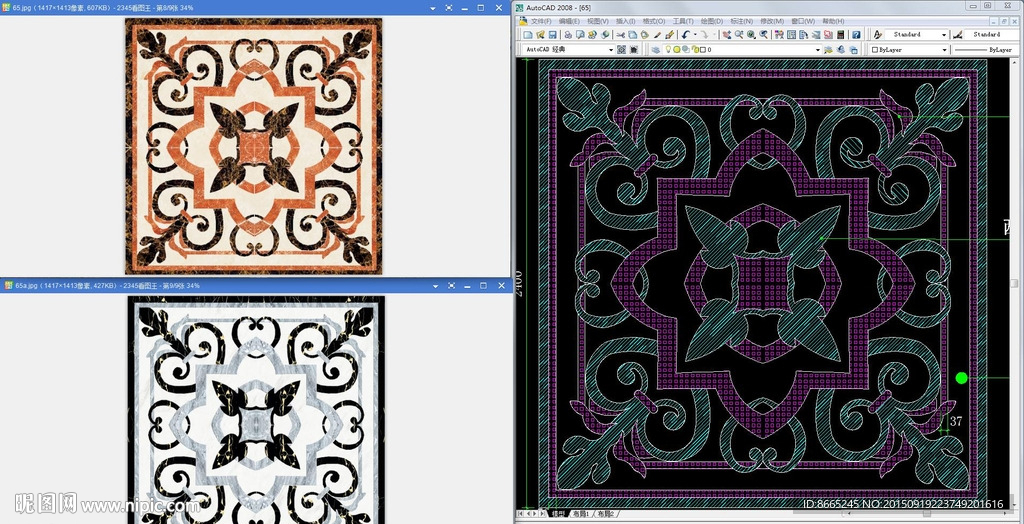The height and width of the screenshot is (524, 1024).
Task: Open the 文件(F) menu
Action: point(541,21)
